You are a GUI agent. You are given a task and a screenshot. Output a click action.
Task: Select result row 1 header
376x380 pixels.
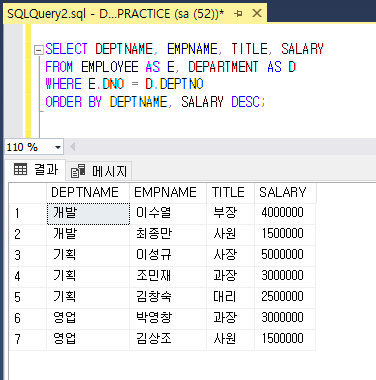(x=28, y=213)
